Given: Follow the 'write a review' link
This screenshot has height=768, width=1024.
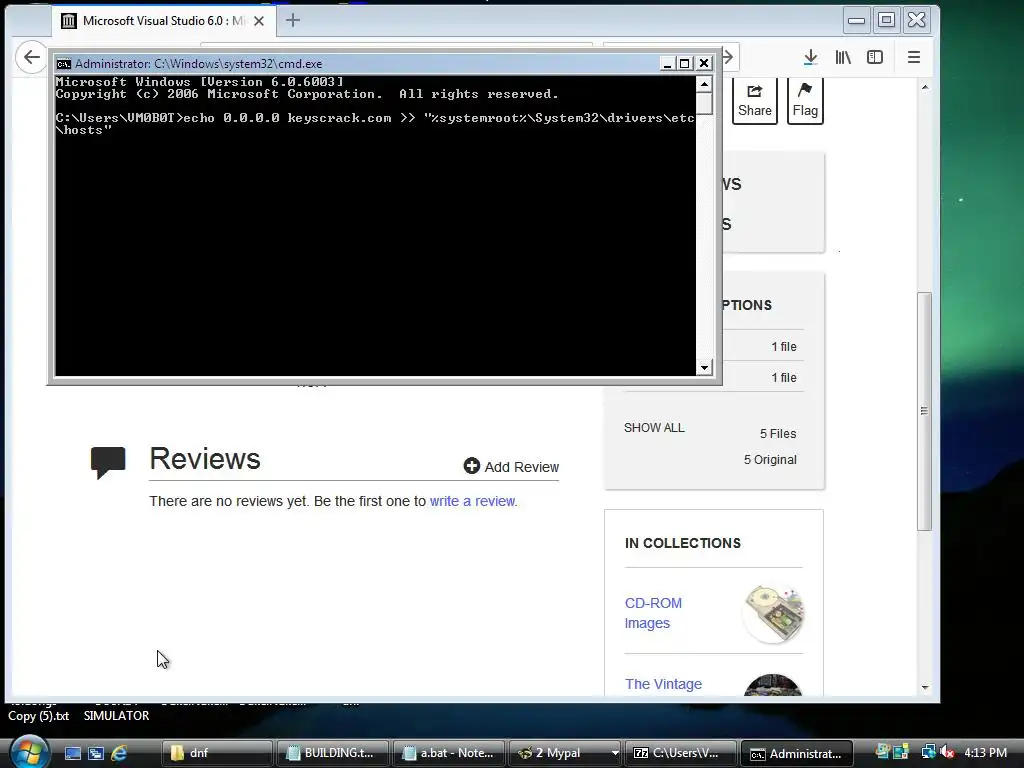Looking at the screenshot, I should pos(472,501).
